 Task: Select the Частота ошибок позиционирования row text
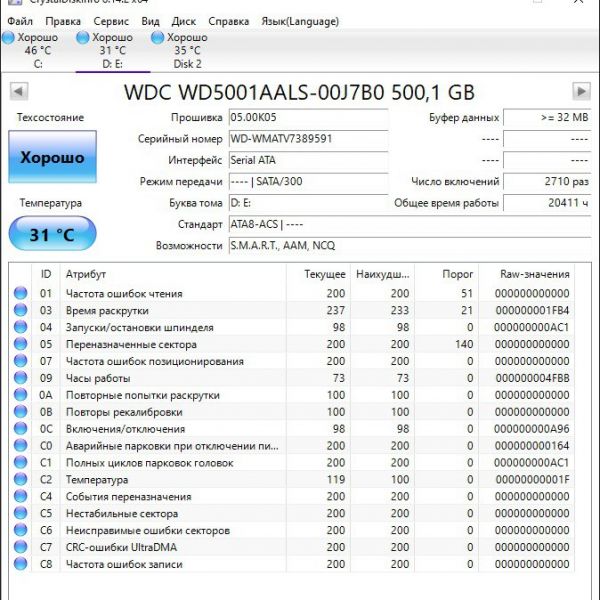pos(155,361)
